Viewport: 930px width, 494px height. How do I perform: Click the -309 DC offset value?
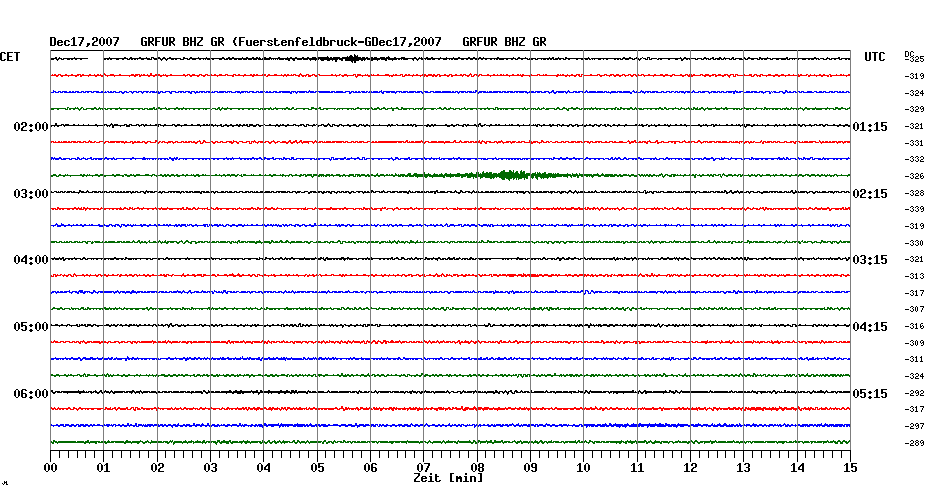pyautogui.click(x=914, y=343)
